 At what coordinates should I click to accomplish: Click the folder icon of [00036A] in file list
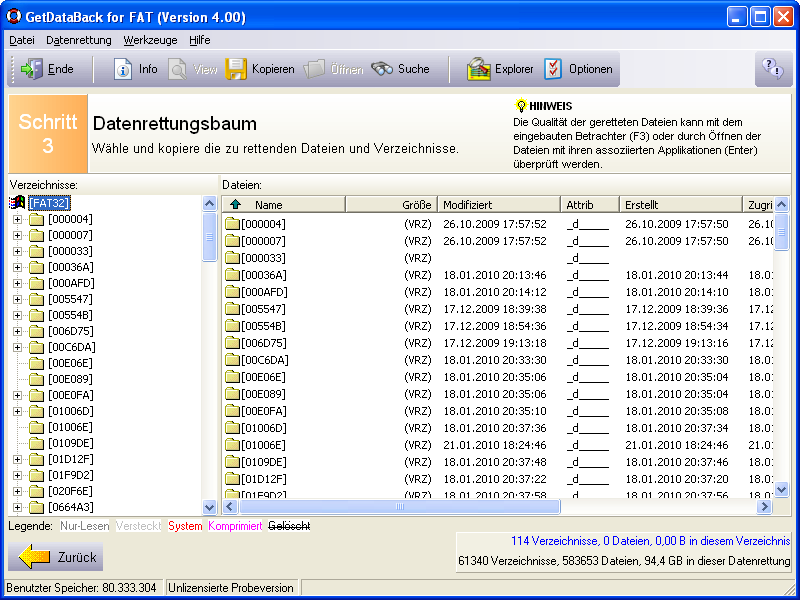[233, 275]
